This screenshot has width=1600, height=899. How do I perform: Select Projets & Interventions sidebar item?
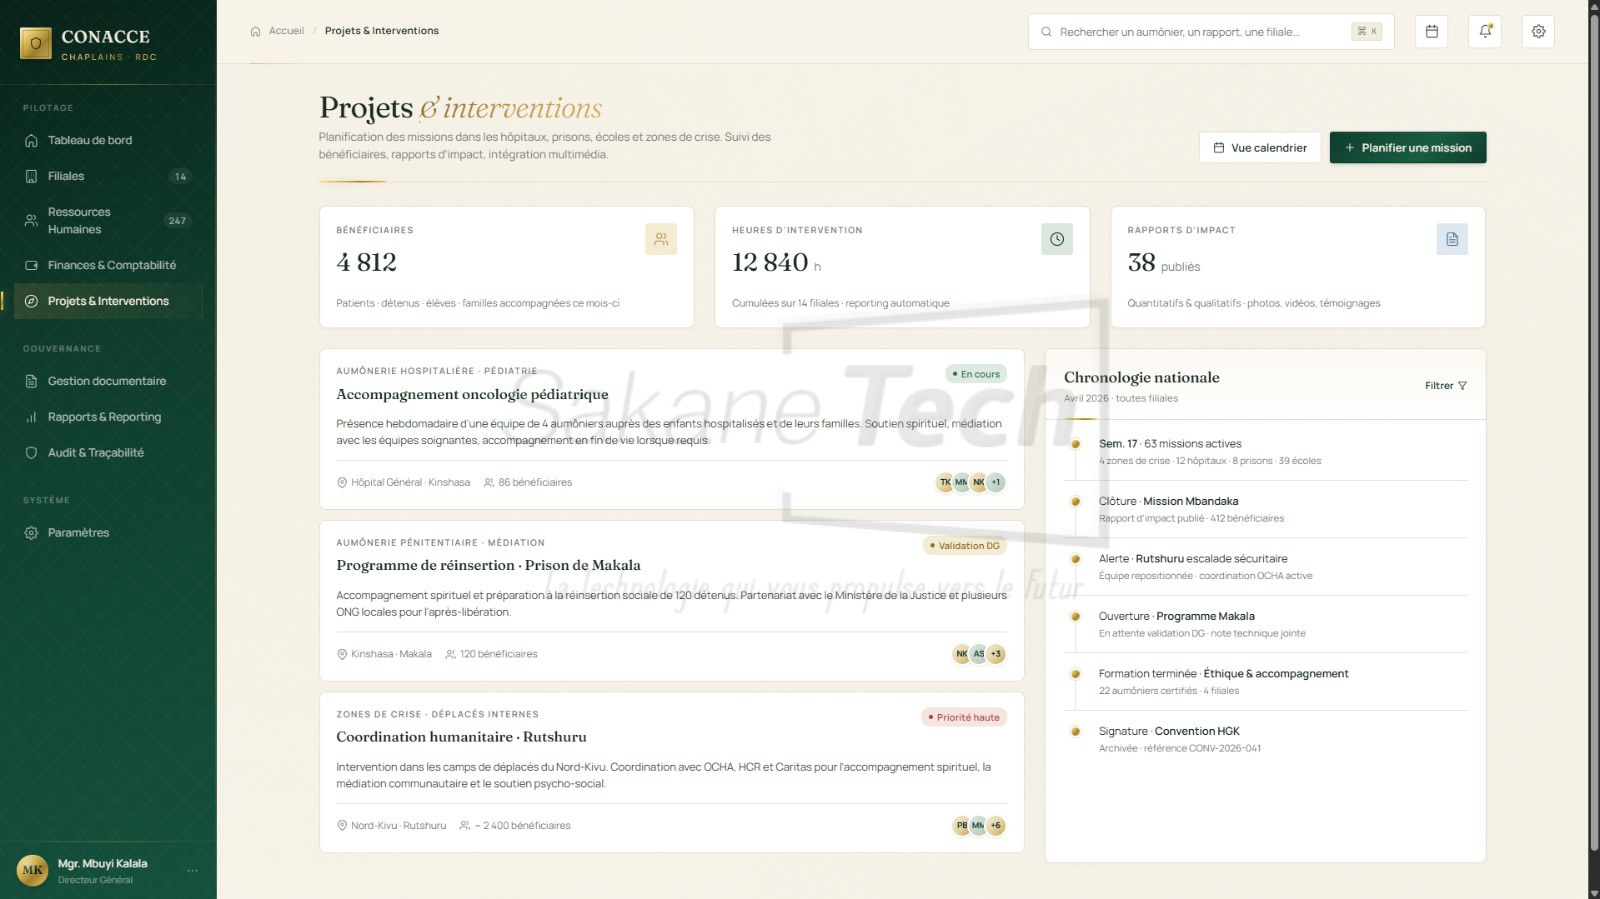point(108,301)
